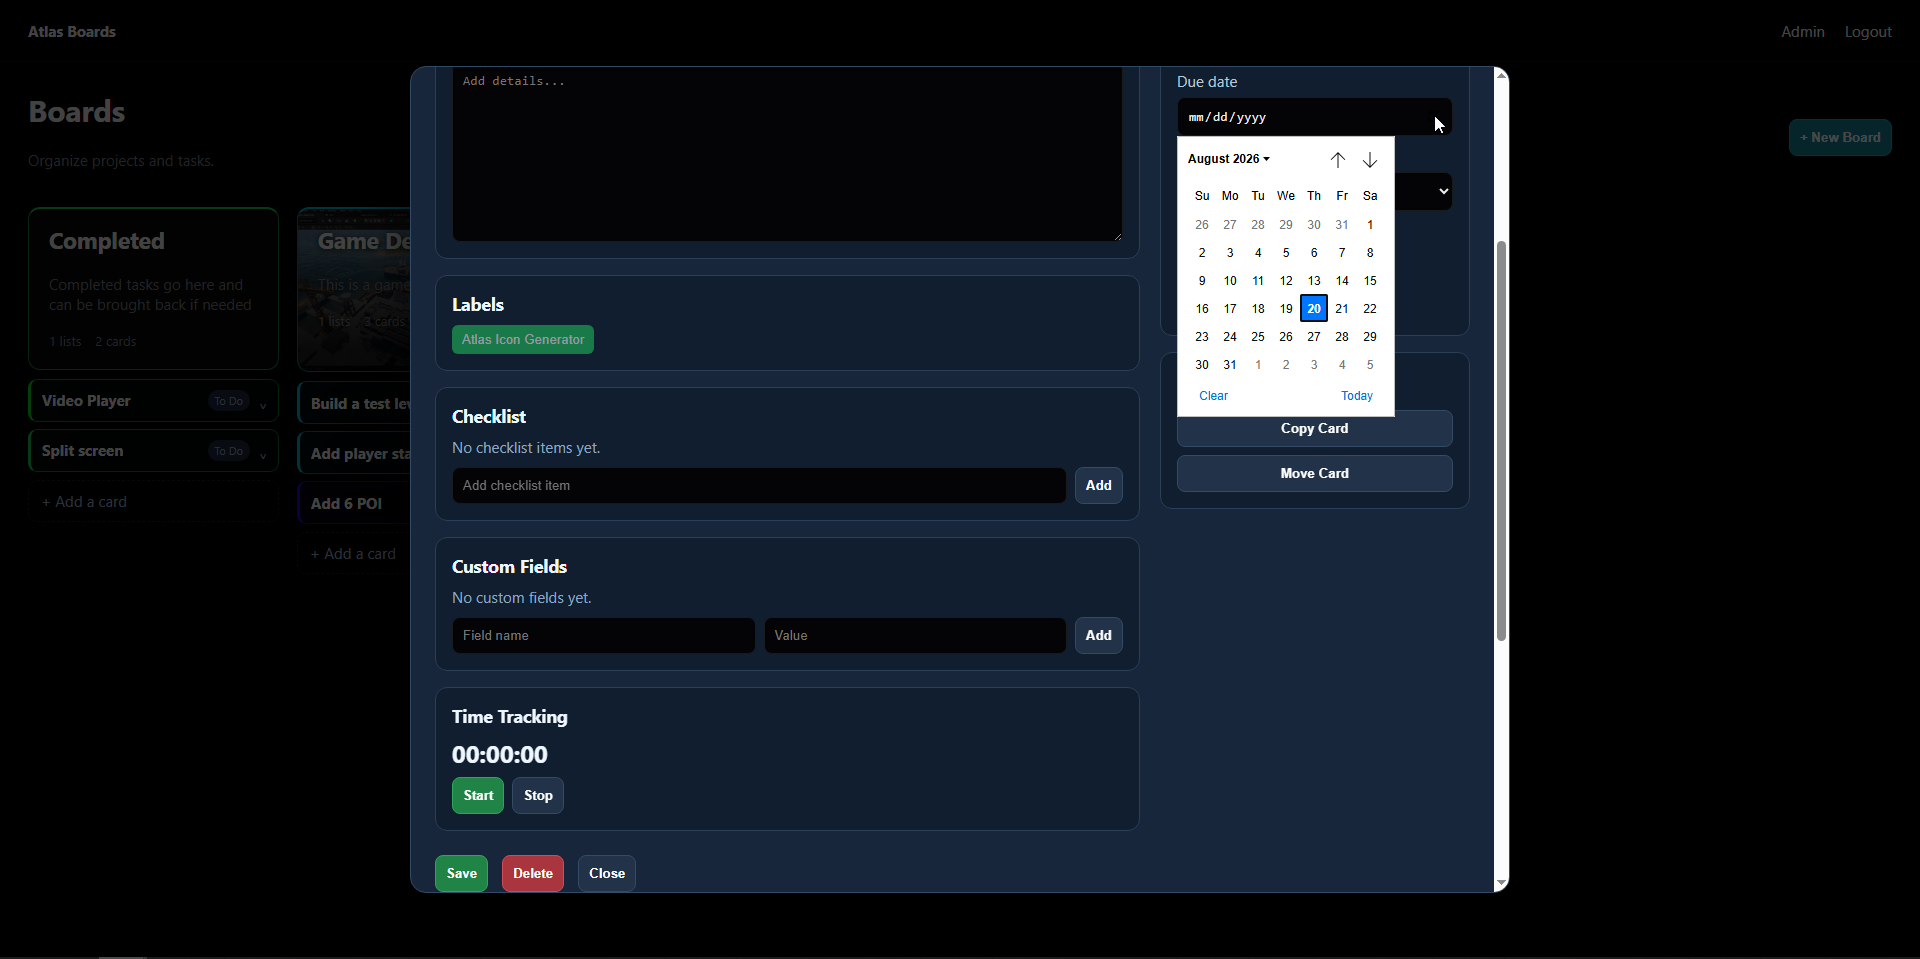Add the checklist item
1920x959 pixels.
pos(1098,486)
